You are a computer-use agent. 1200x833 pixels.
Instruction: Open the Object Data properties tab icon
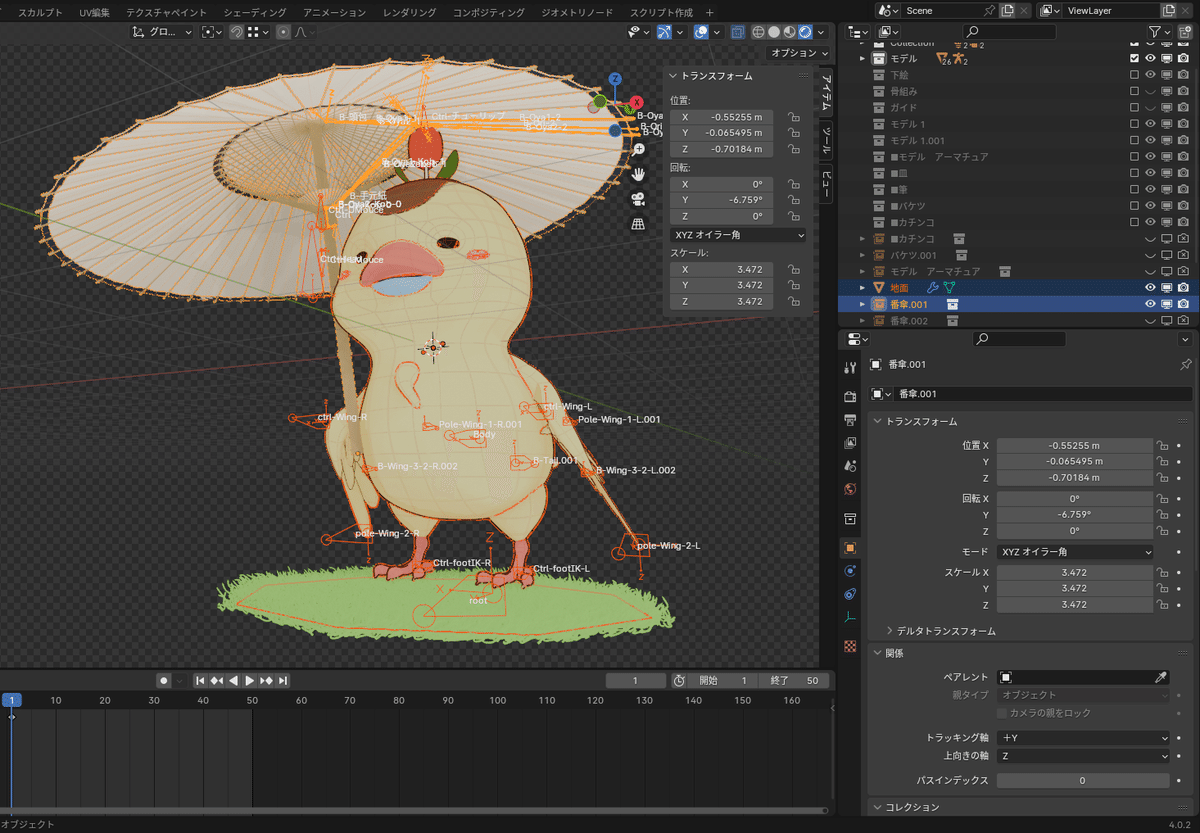tap(850, 617)
